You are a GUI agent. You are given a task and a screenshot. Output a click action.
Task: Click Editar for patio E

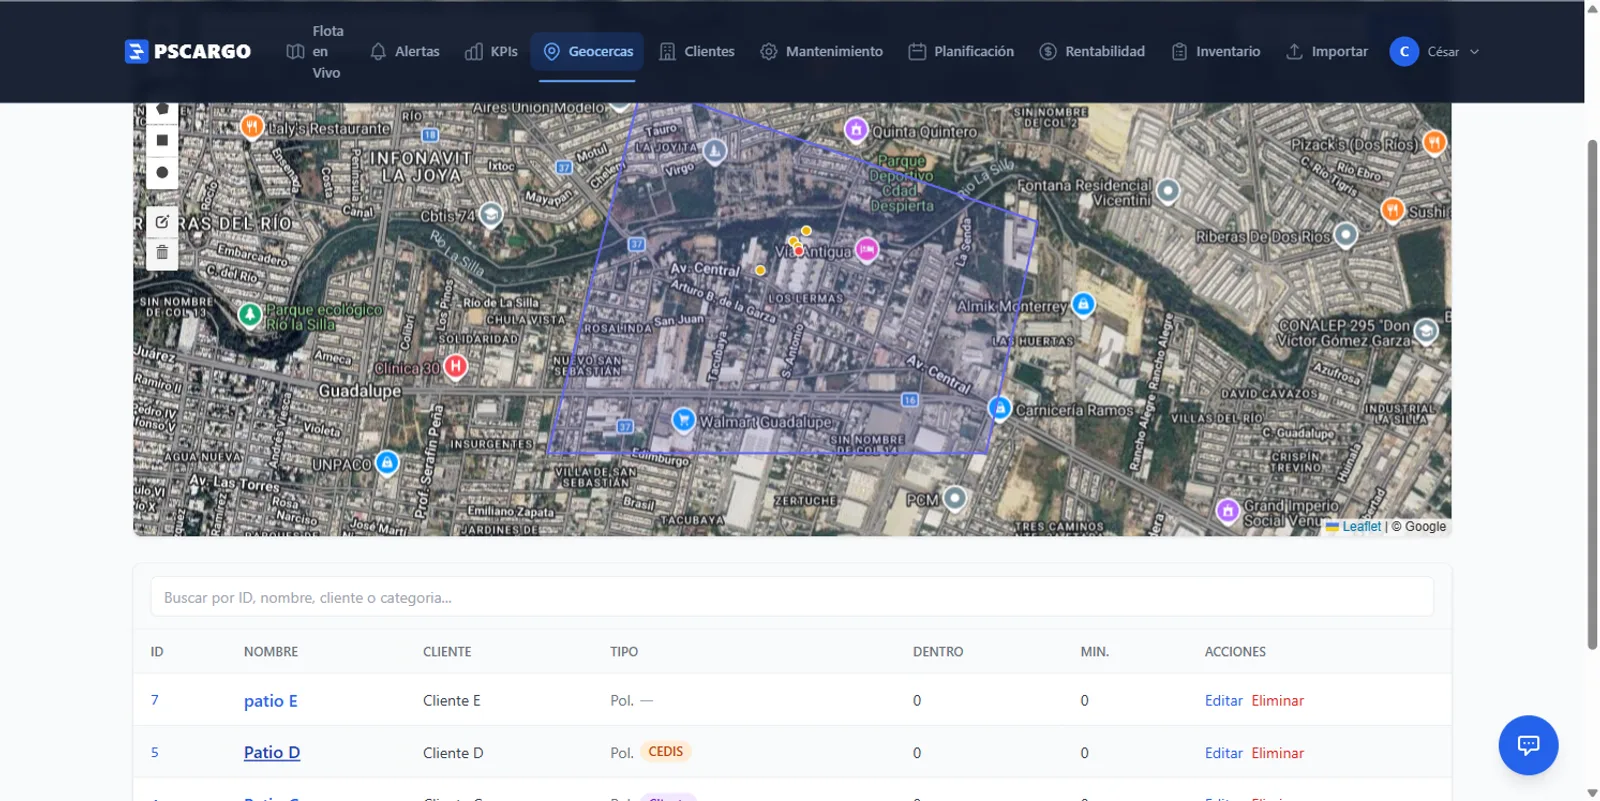(x=1223, y=701)
